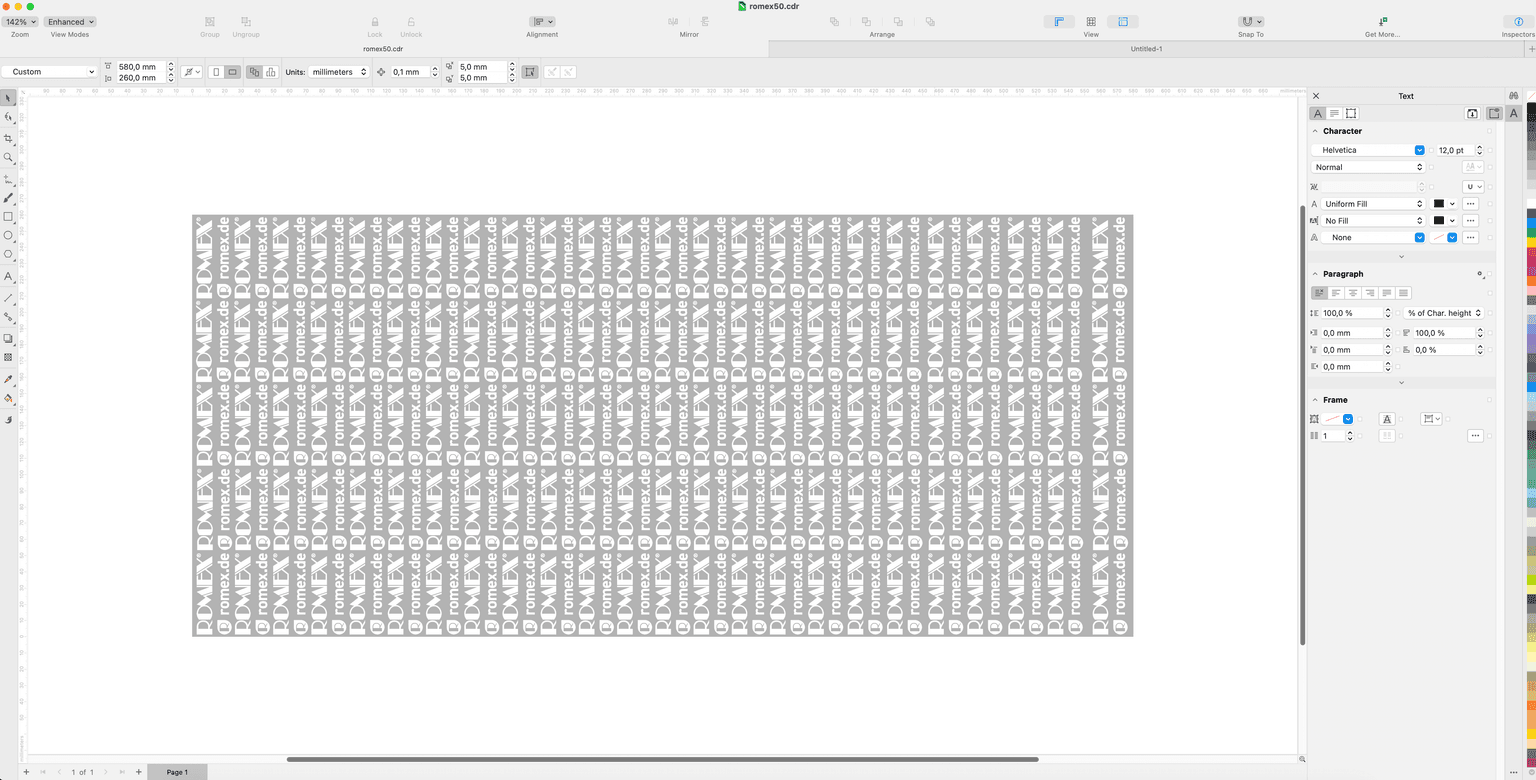The width and height of the screenshot is (1536, 780).
Task: Toggle Treat All Objects as Filled
Action: tap(530, 72)
